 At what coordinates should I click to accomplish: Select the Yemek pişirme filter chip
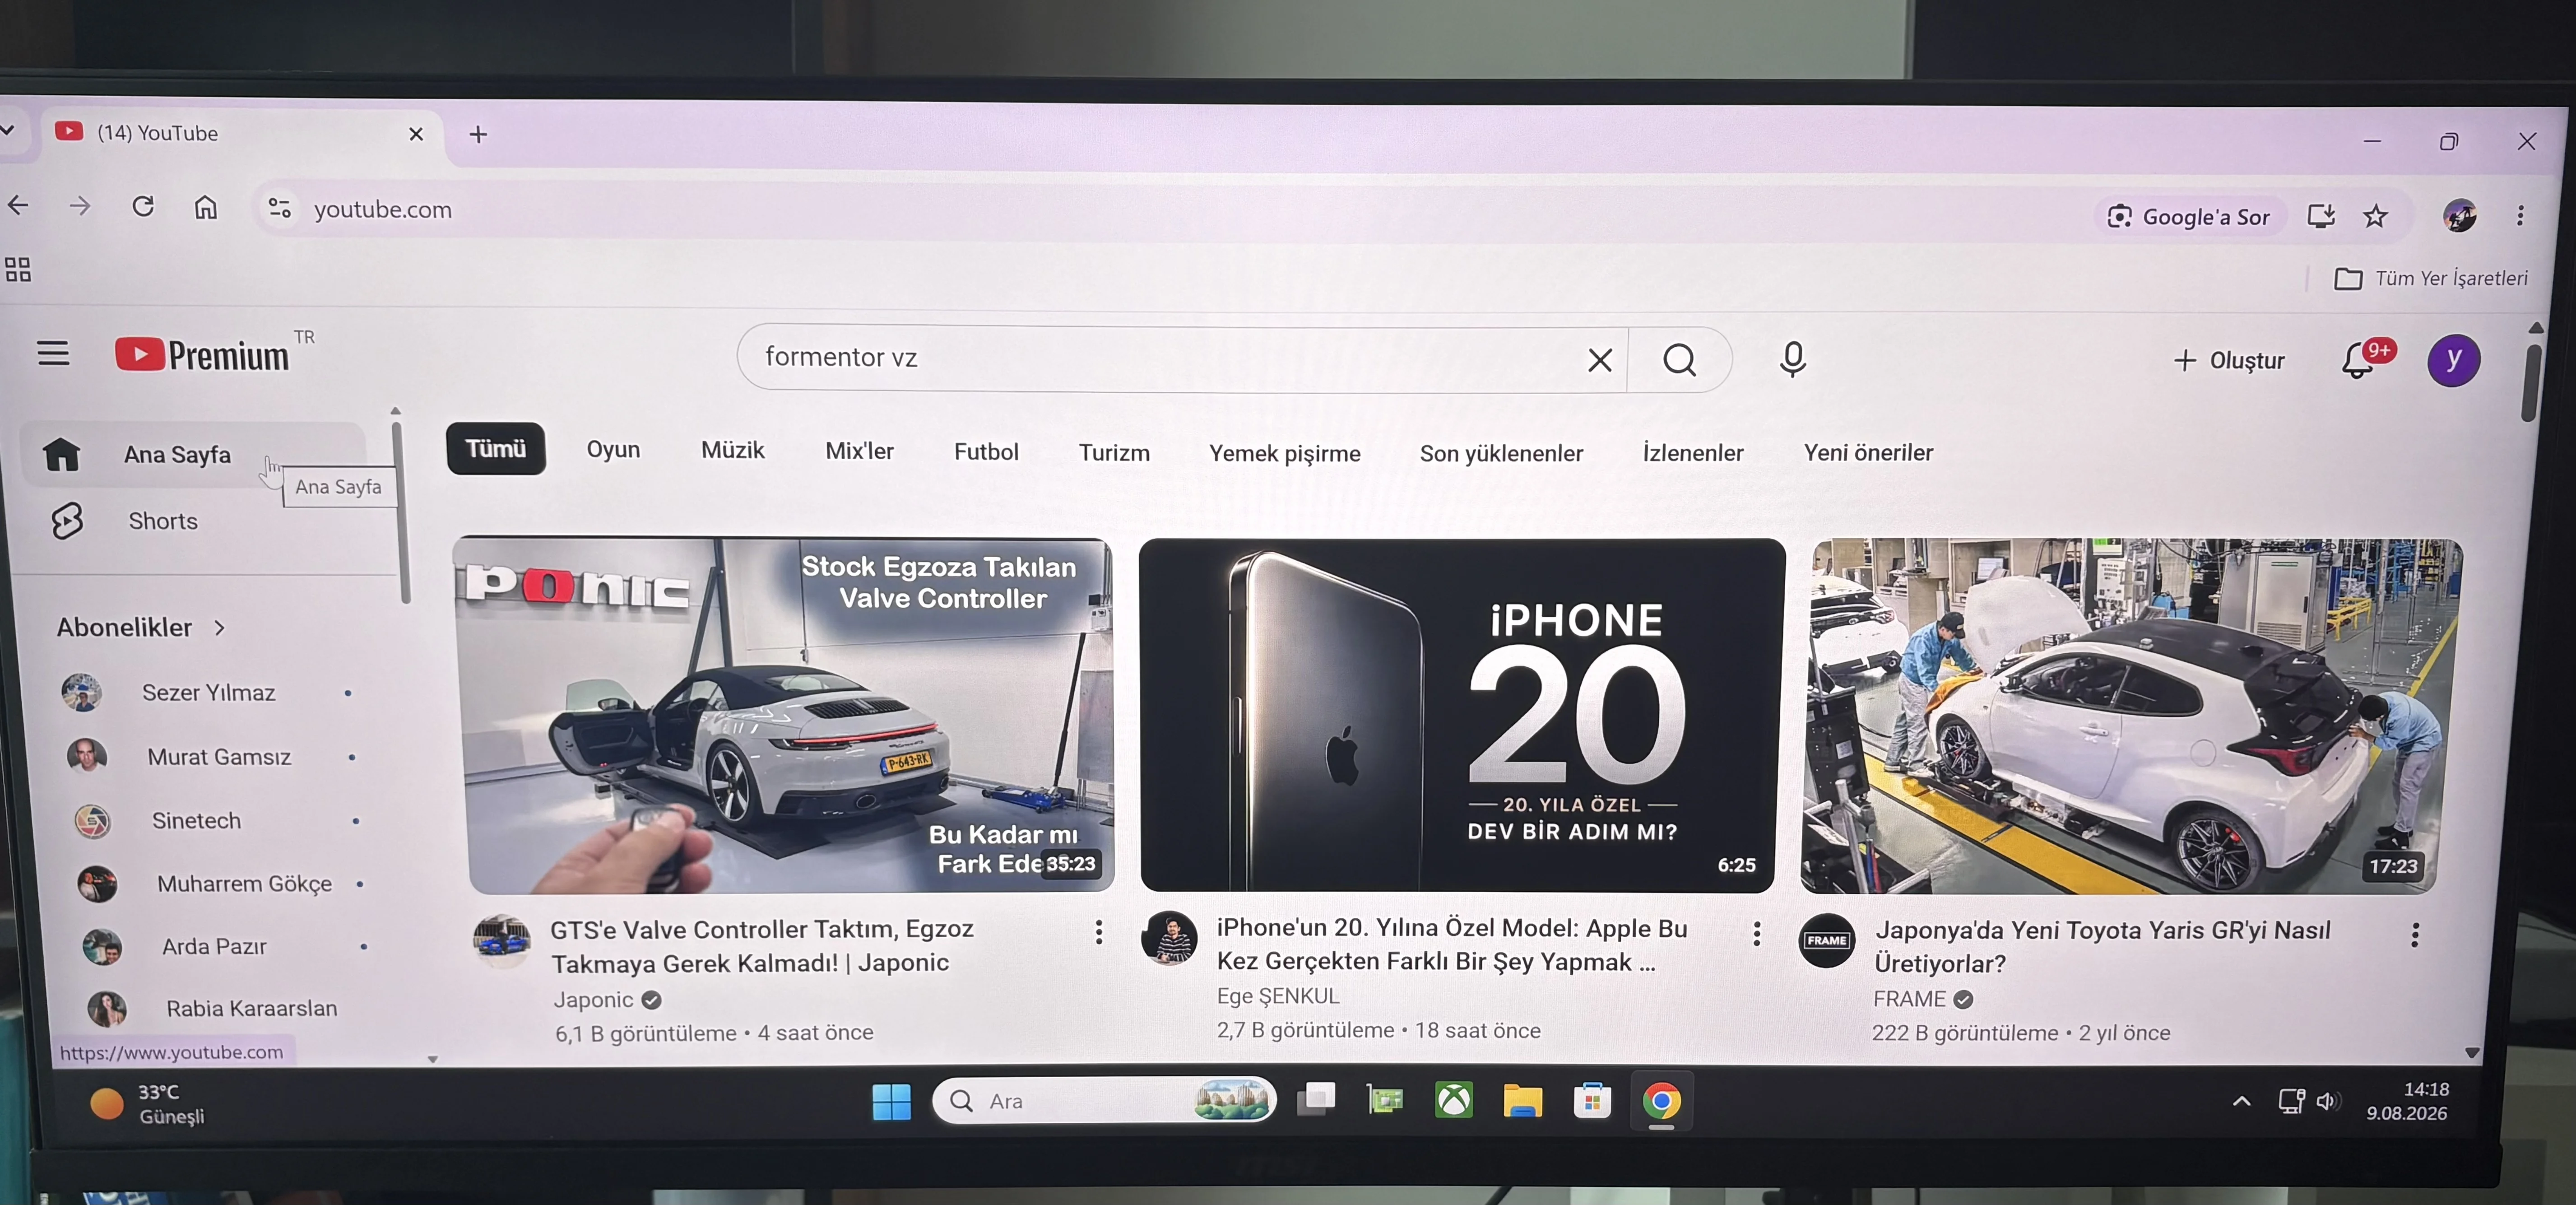(1284, 454)
